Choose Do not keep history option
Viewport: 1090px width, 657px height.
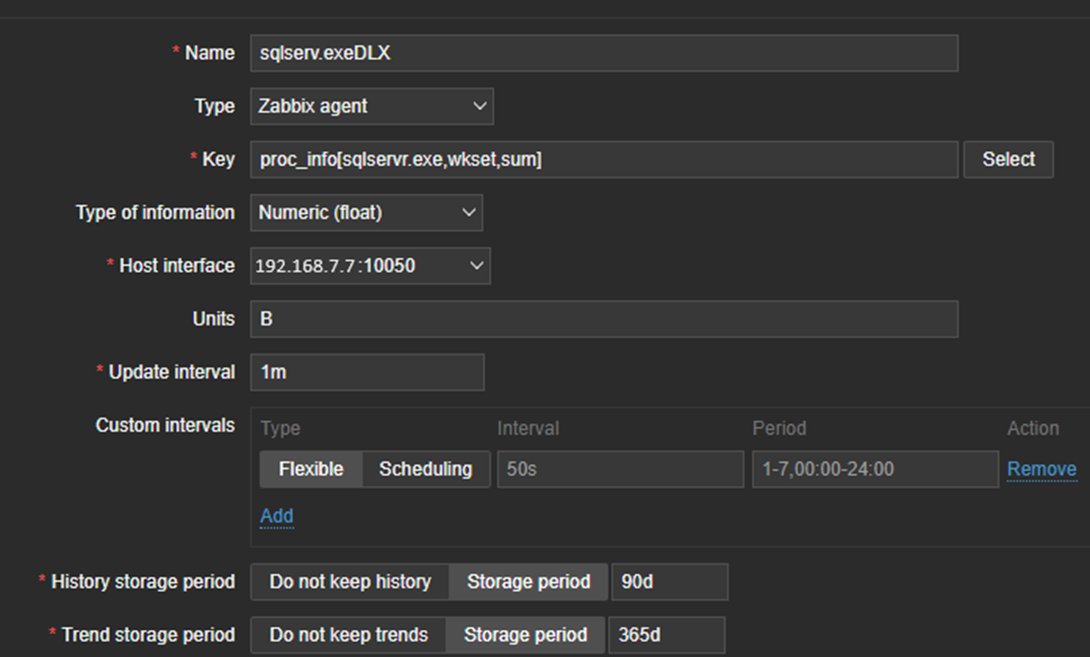(x=350, y=582)
